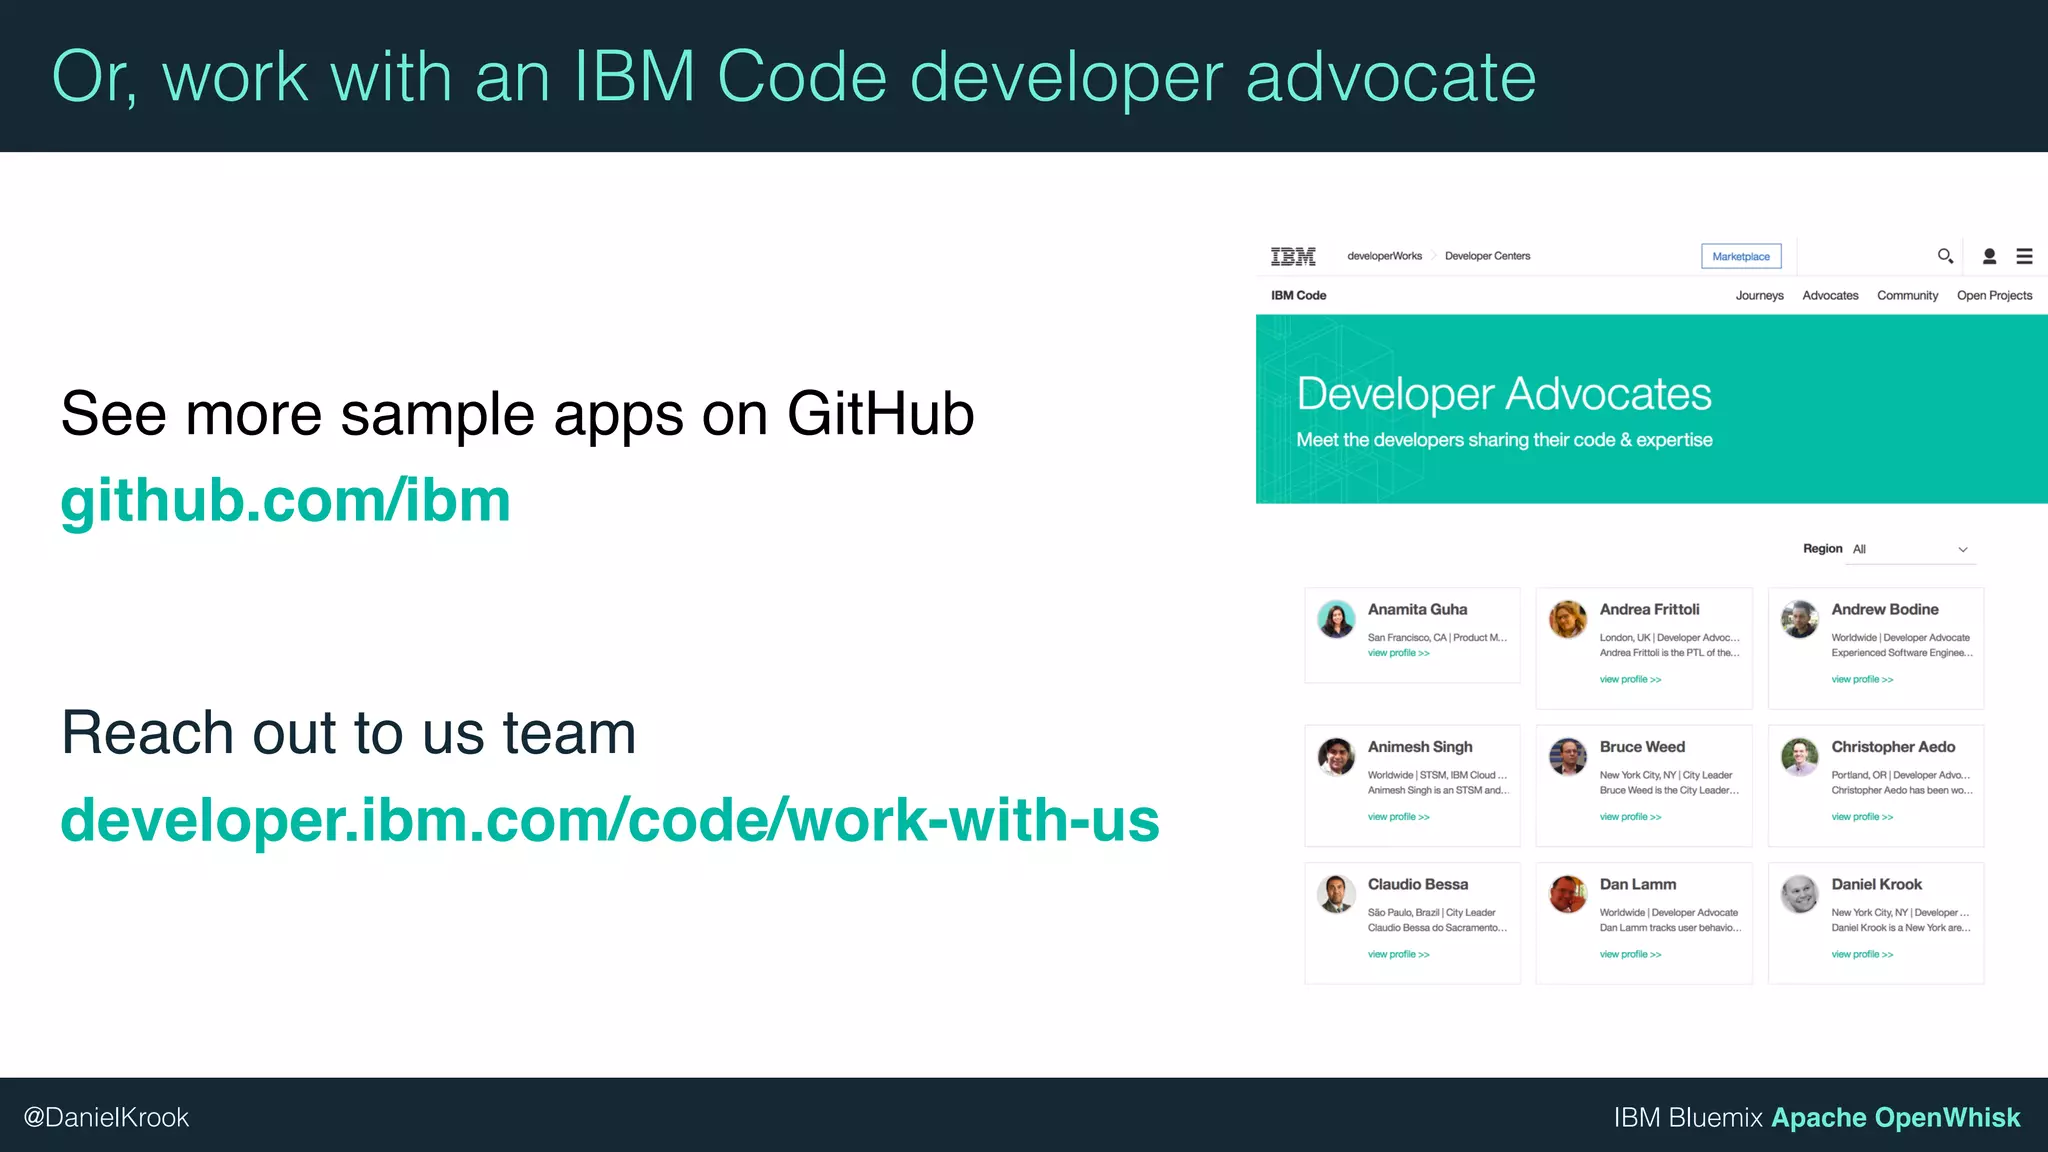The image size is (2048, 1152).
Task: View profile link for Dan Lamm
Action: [x=1630, y=954]
